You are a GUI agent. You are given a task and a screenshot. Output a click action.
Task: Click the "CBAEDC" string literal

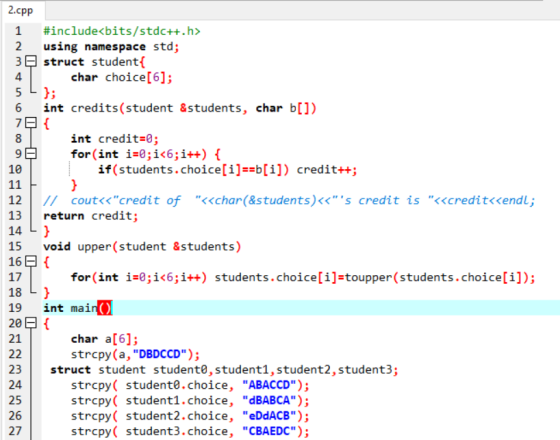point(269,431)
